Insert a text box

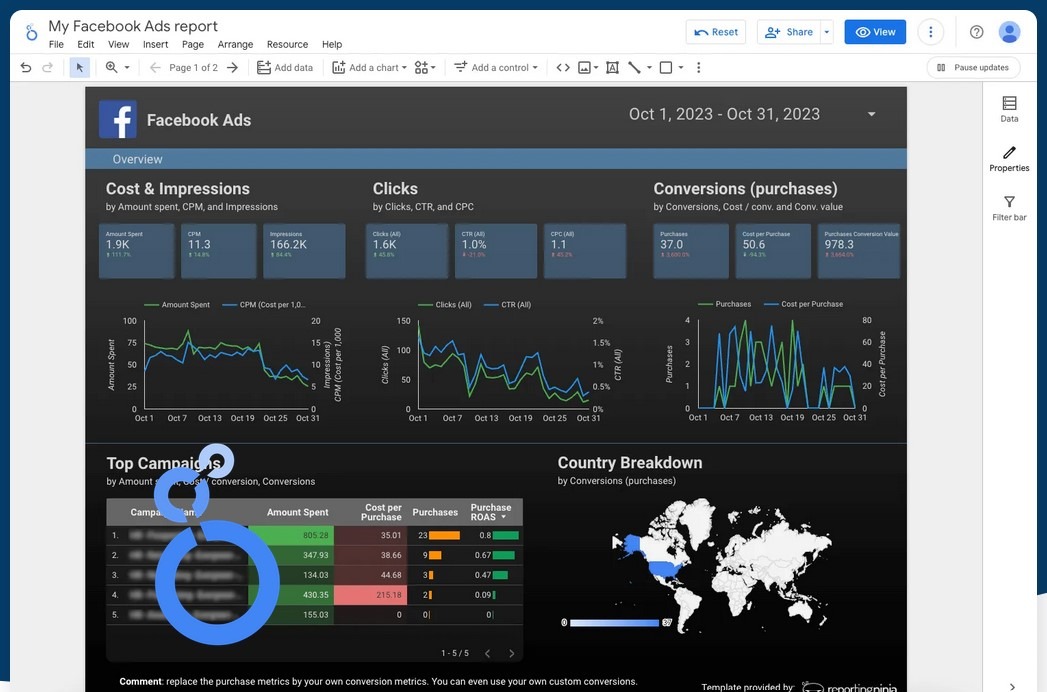[x=612, y=67]
